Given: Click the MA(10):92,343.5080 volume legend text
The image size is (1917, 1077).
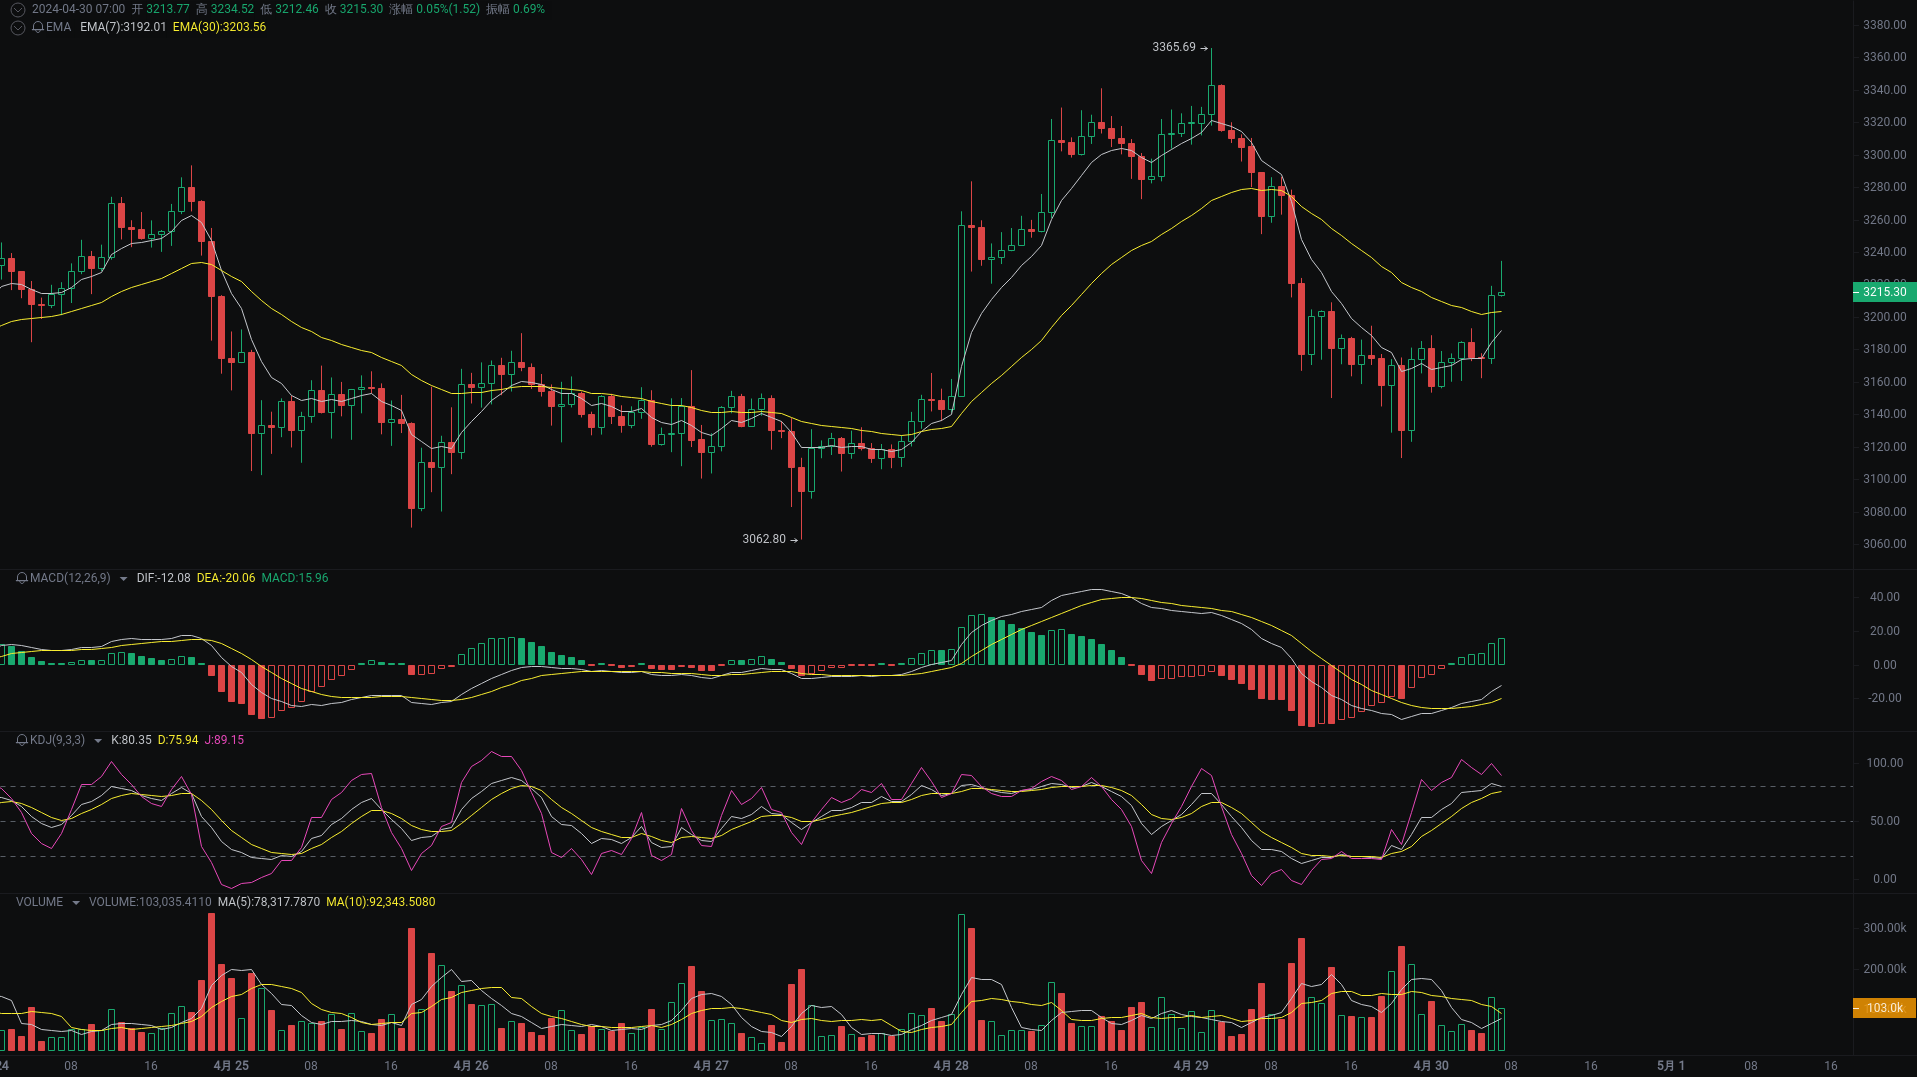Looking at the screenshot, I should coord(381,902).
